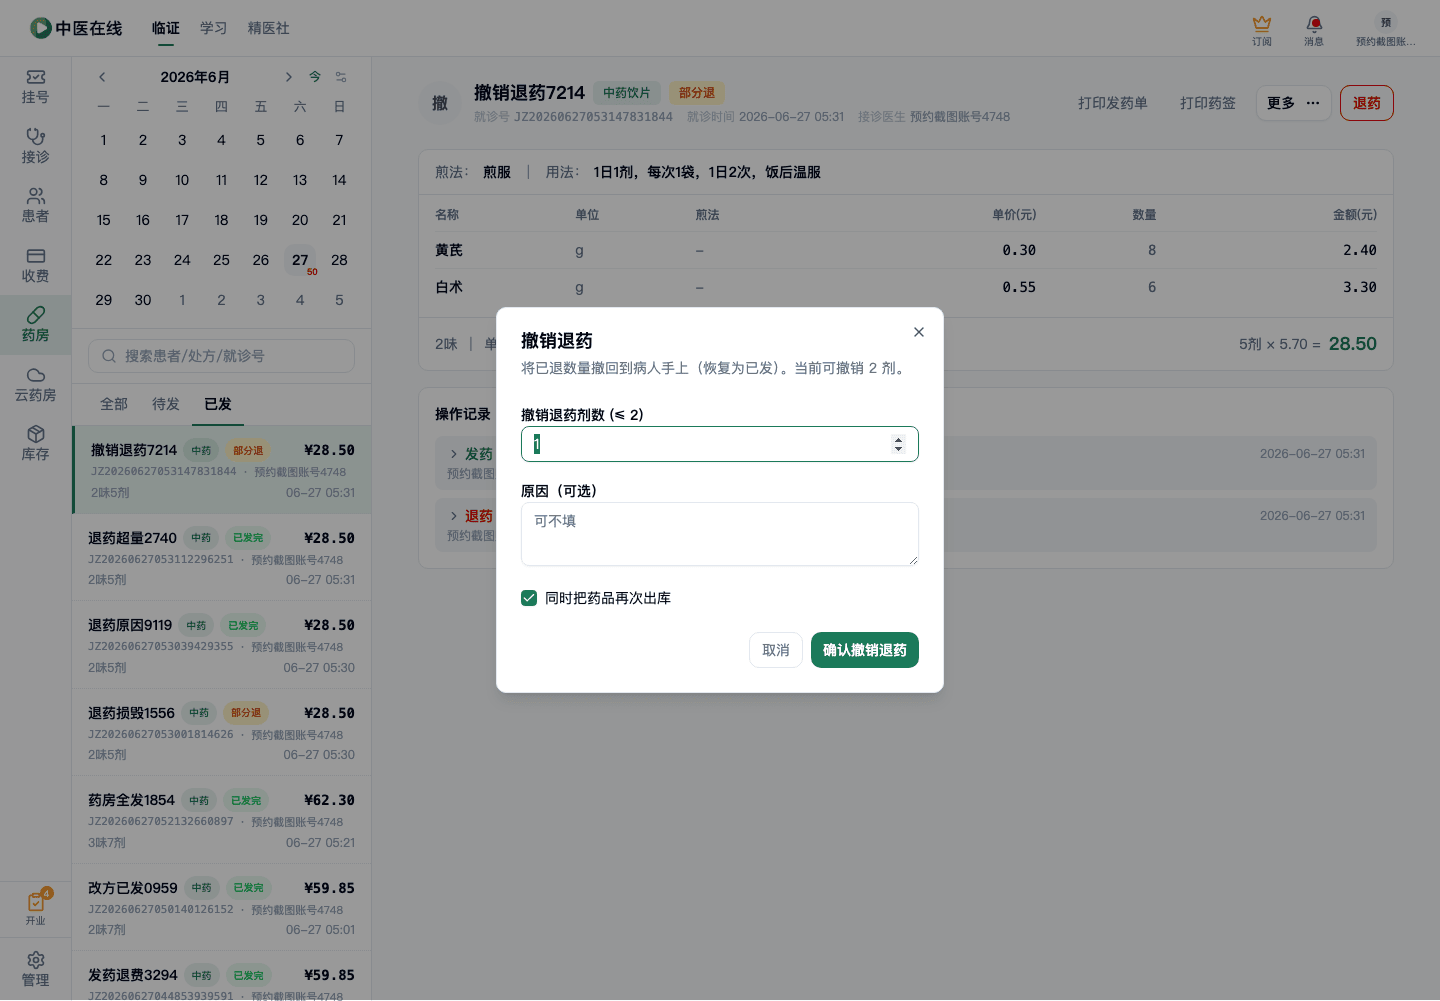Screen dimensions: 1440x1001
Task: Open the 库存 inventory sidebar icon
Action: [35, 443]
